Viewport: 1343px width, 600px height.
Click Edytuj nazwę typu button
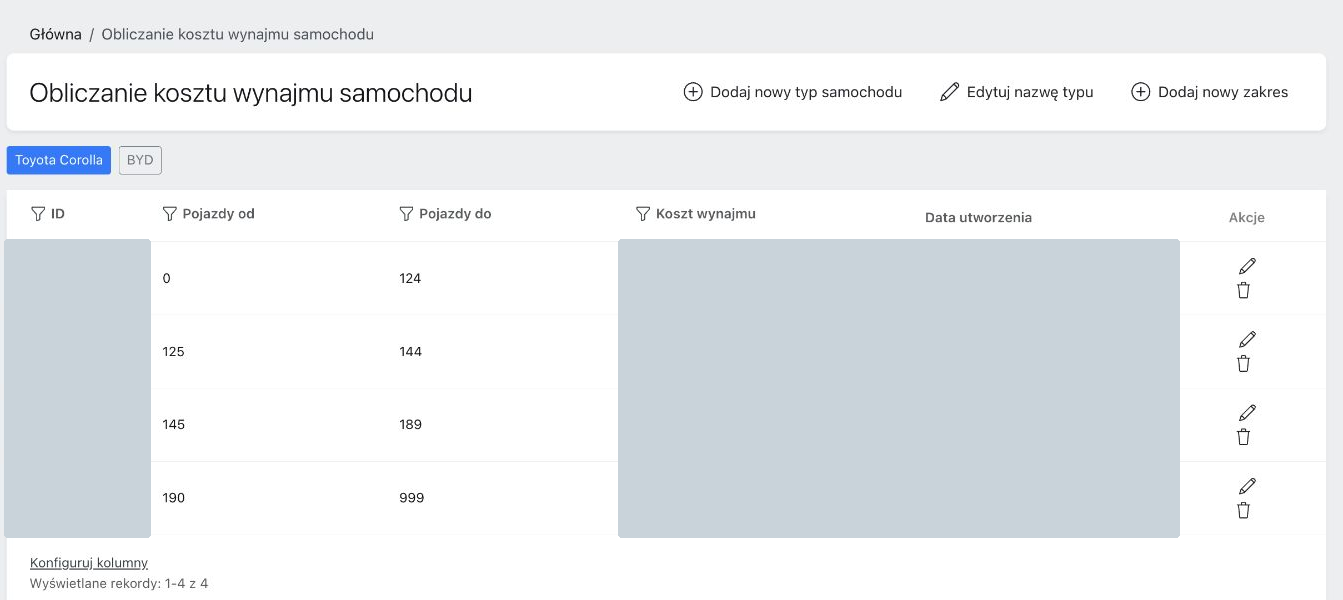1017,92
